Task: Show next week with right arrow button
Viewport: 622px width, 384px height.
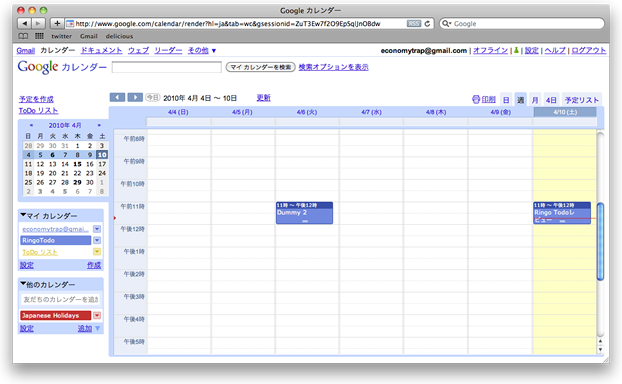Action: [x=135, y=97]
